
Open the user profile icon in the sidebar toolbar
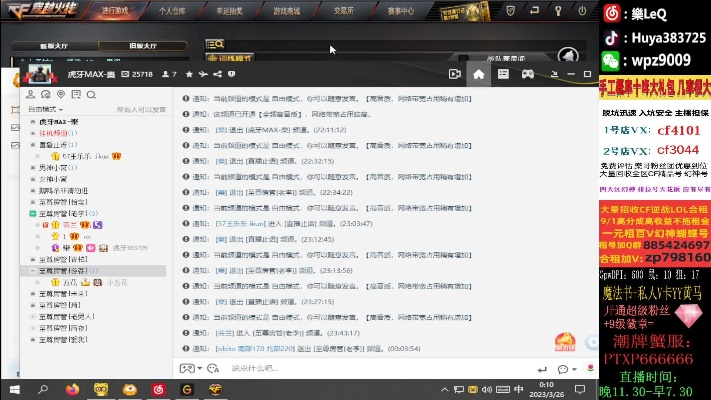pyautogui.click(x=30, y=94)
